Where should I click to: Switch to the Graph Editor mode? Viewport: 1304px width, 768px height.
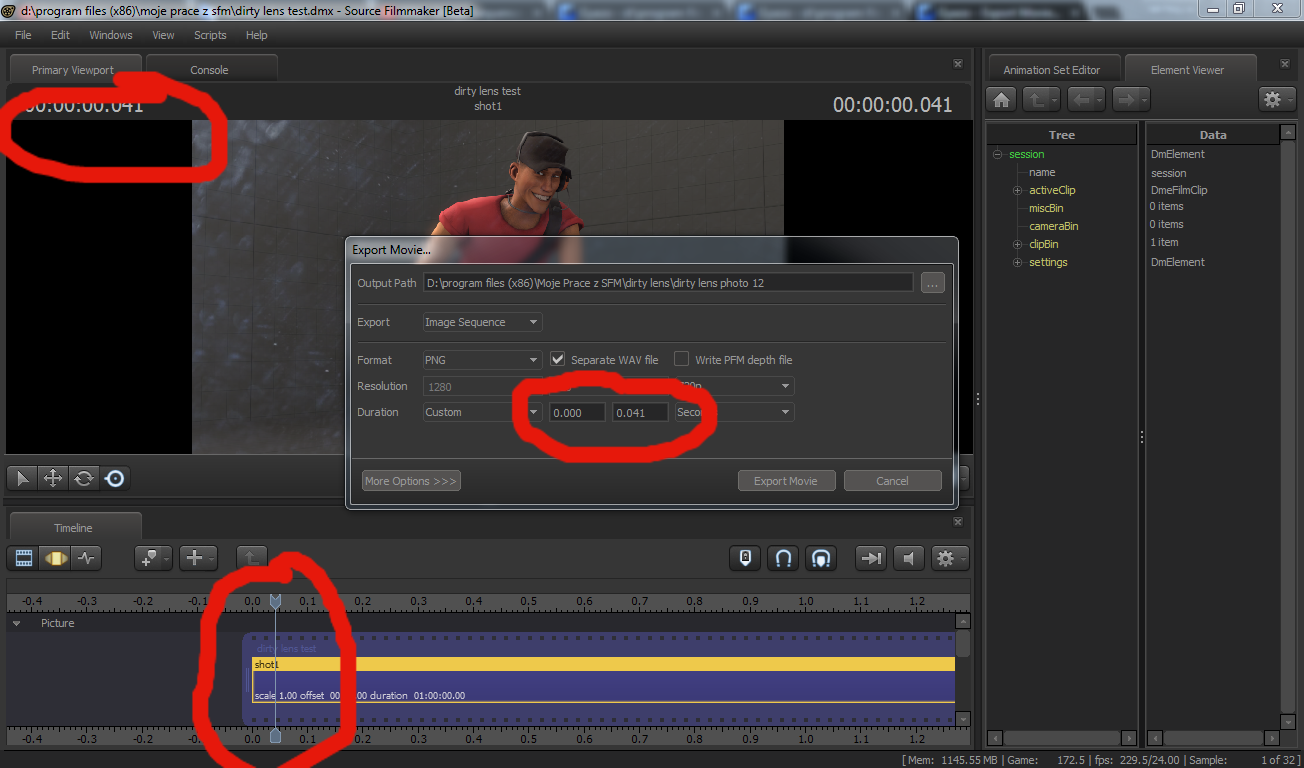coord(86,558)
